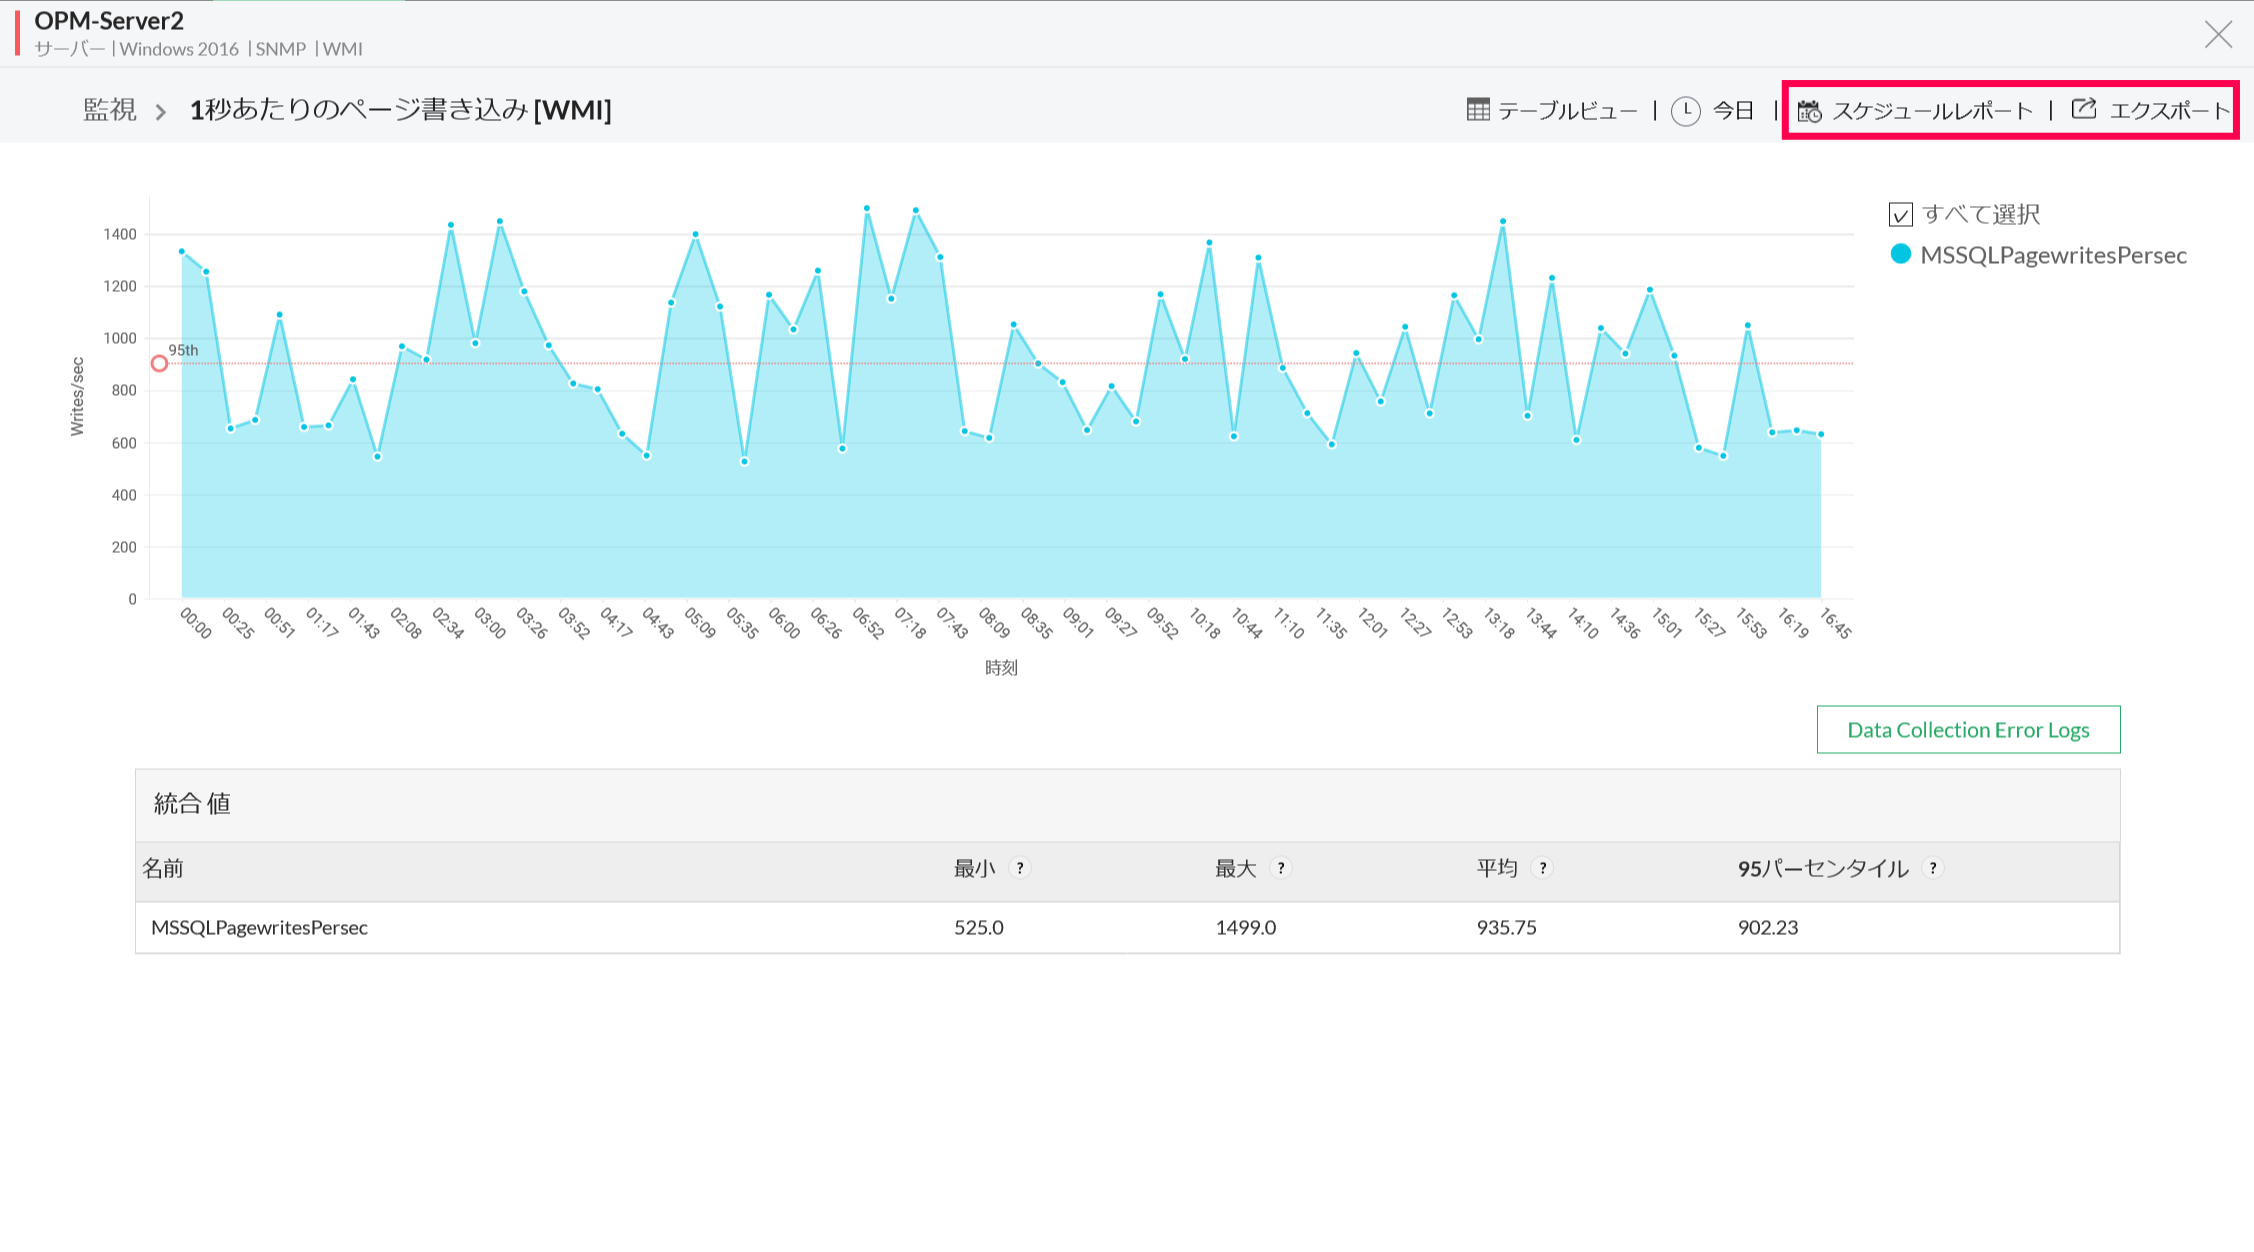Click the schedule report calendar icon
Screen dimensions: 2254x1252
(x=1809, y=111)
